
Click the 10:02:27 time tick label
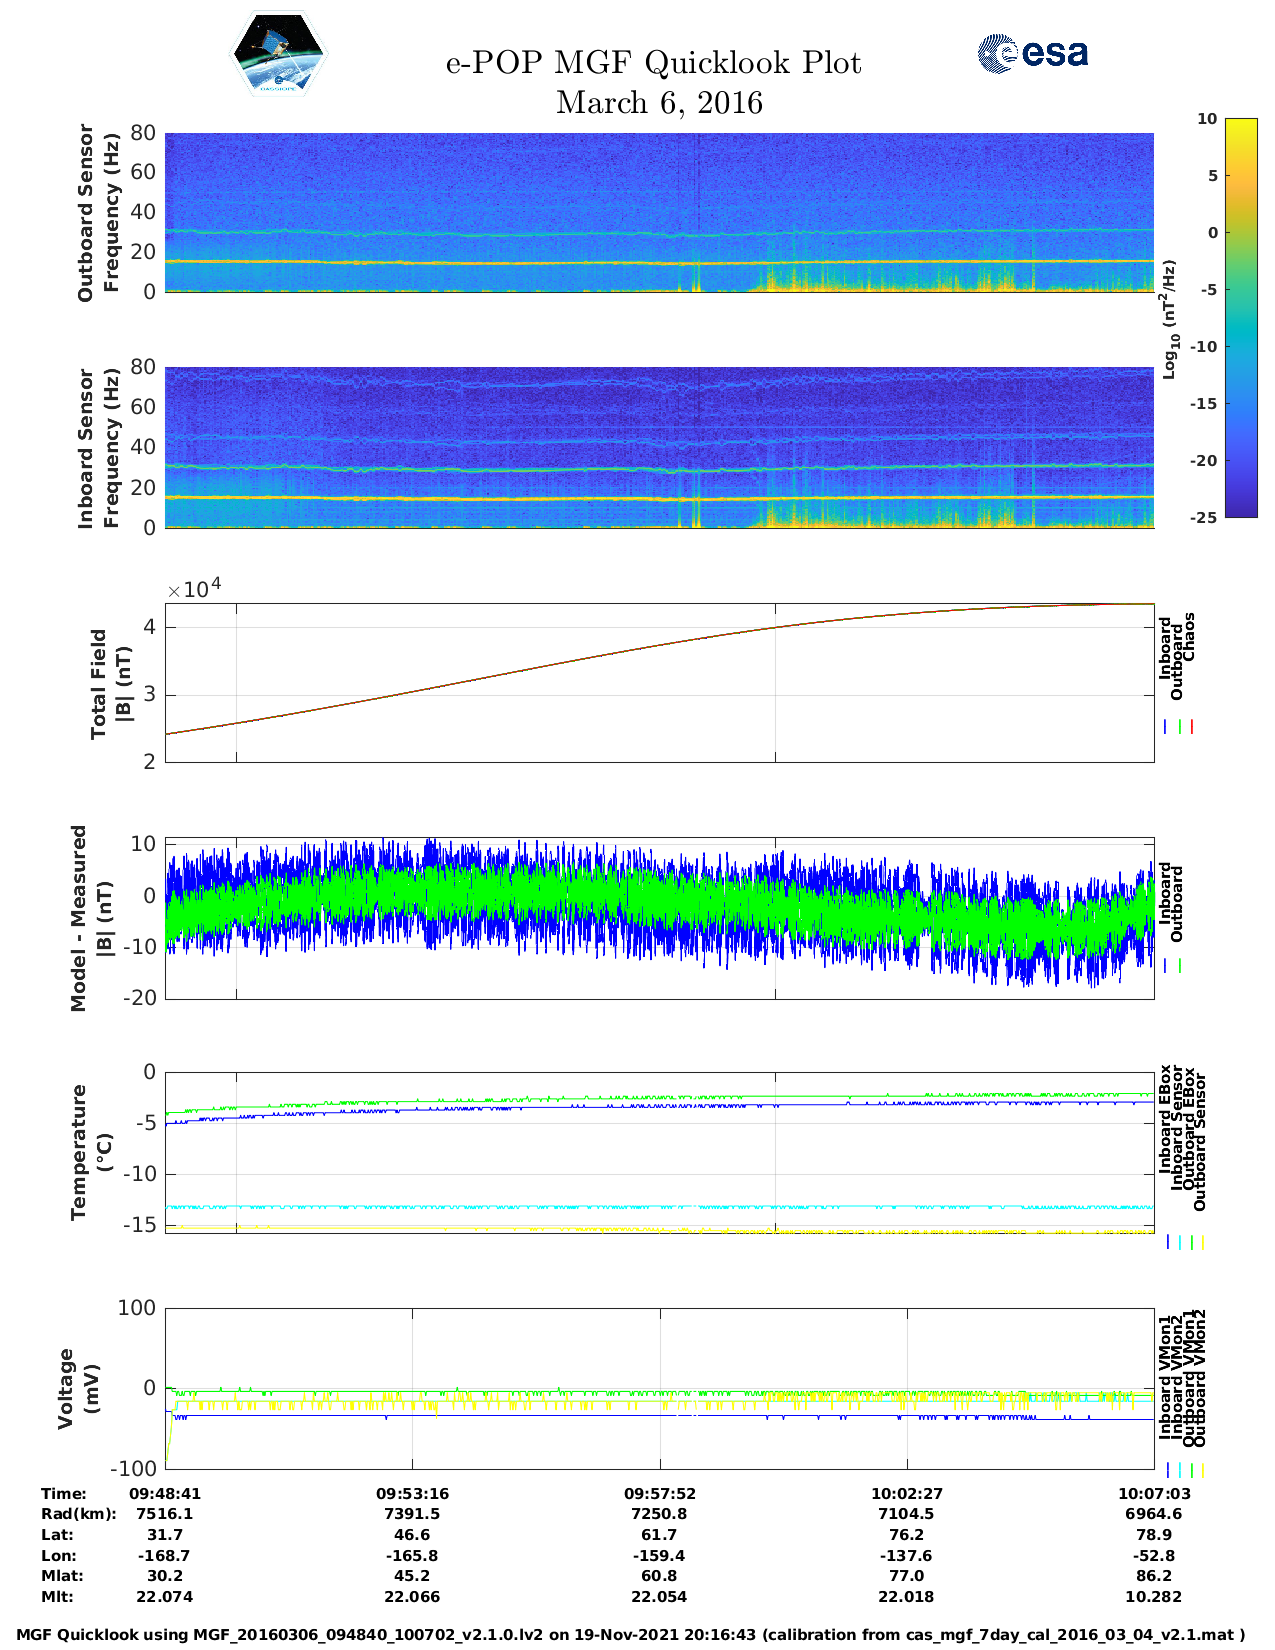click(906, 1493)
